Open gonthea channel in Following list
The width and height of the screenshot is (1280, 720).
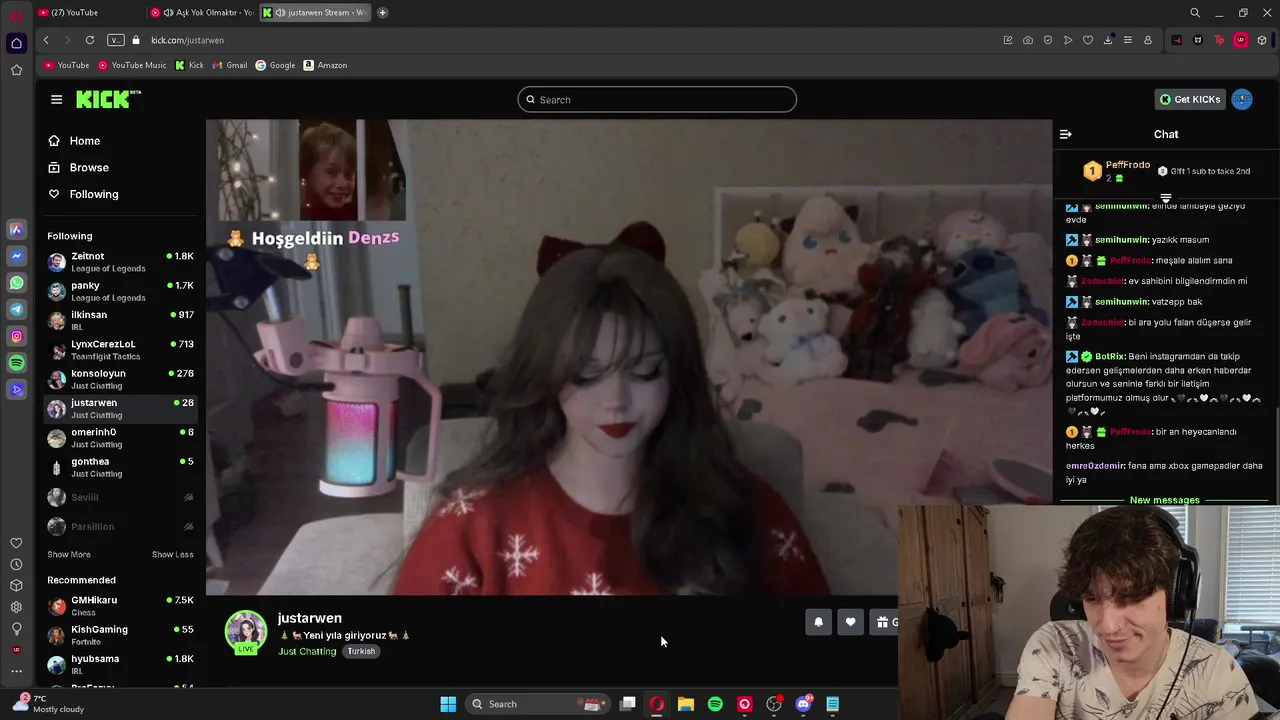click(x=120, y=467)
